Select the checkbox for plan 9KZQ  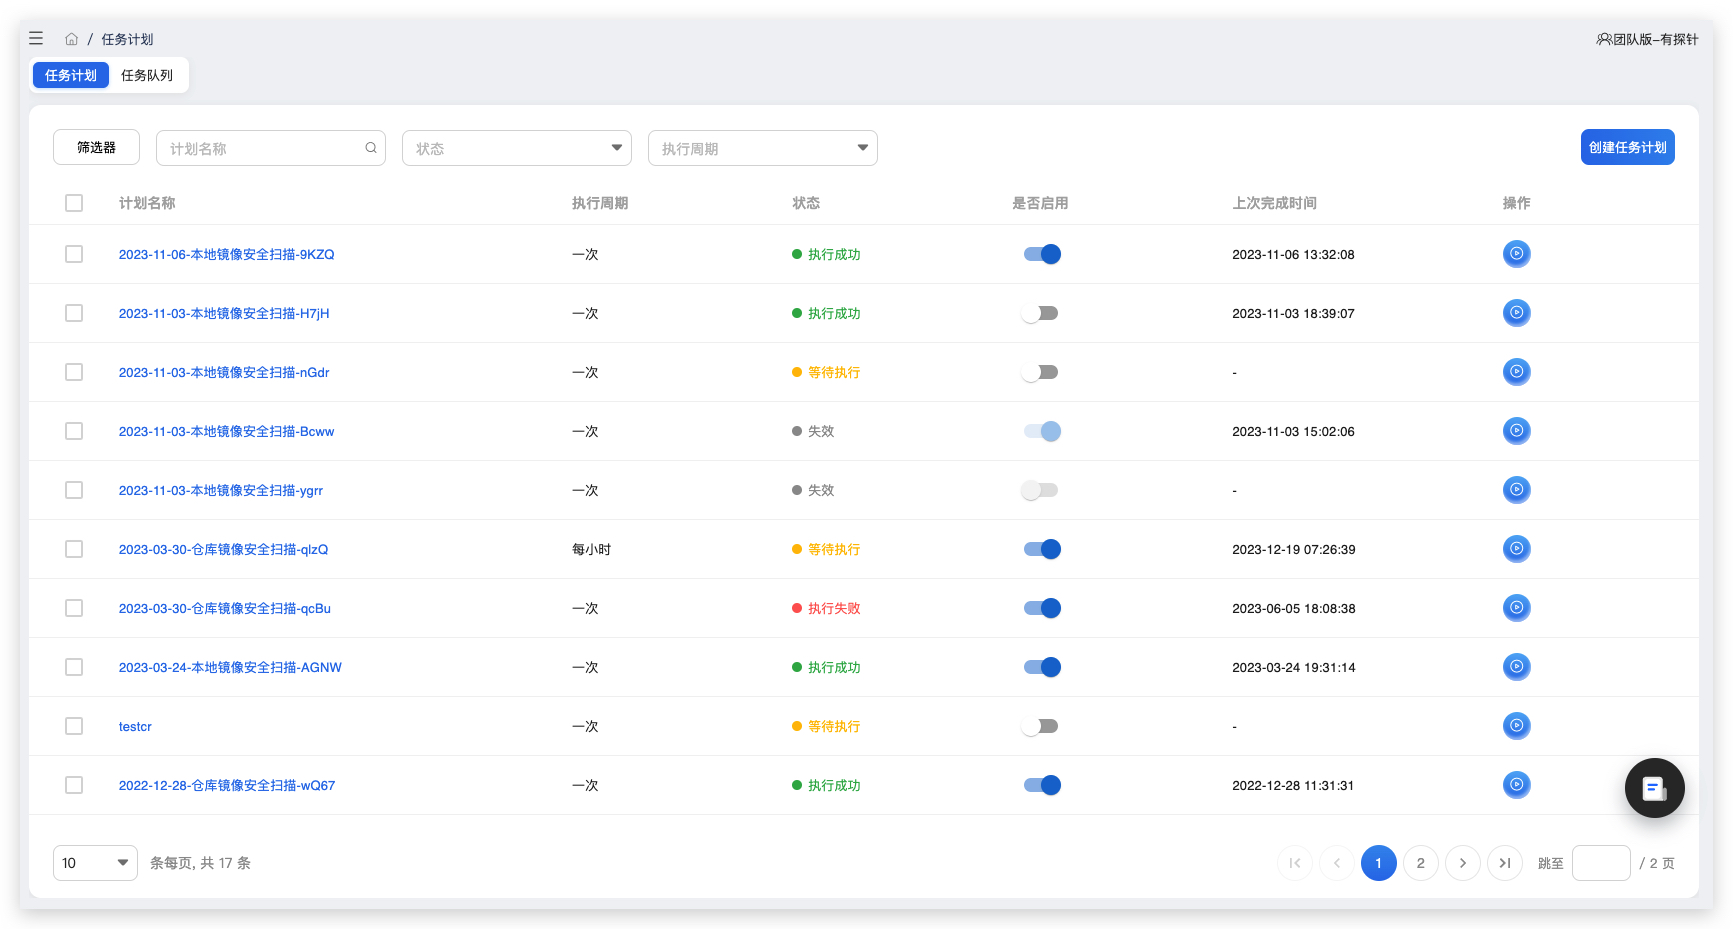(74, 254)
